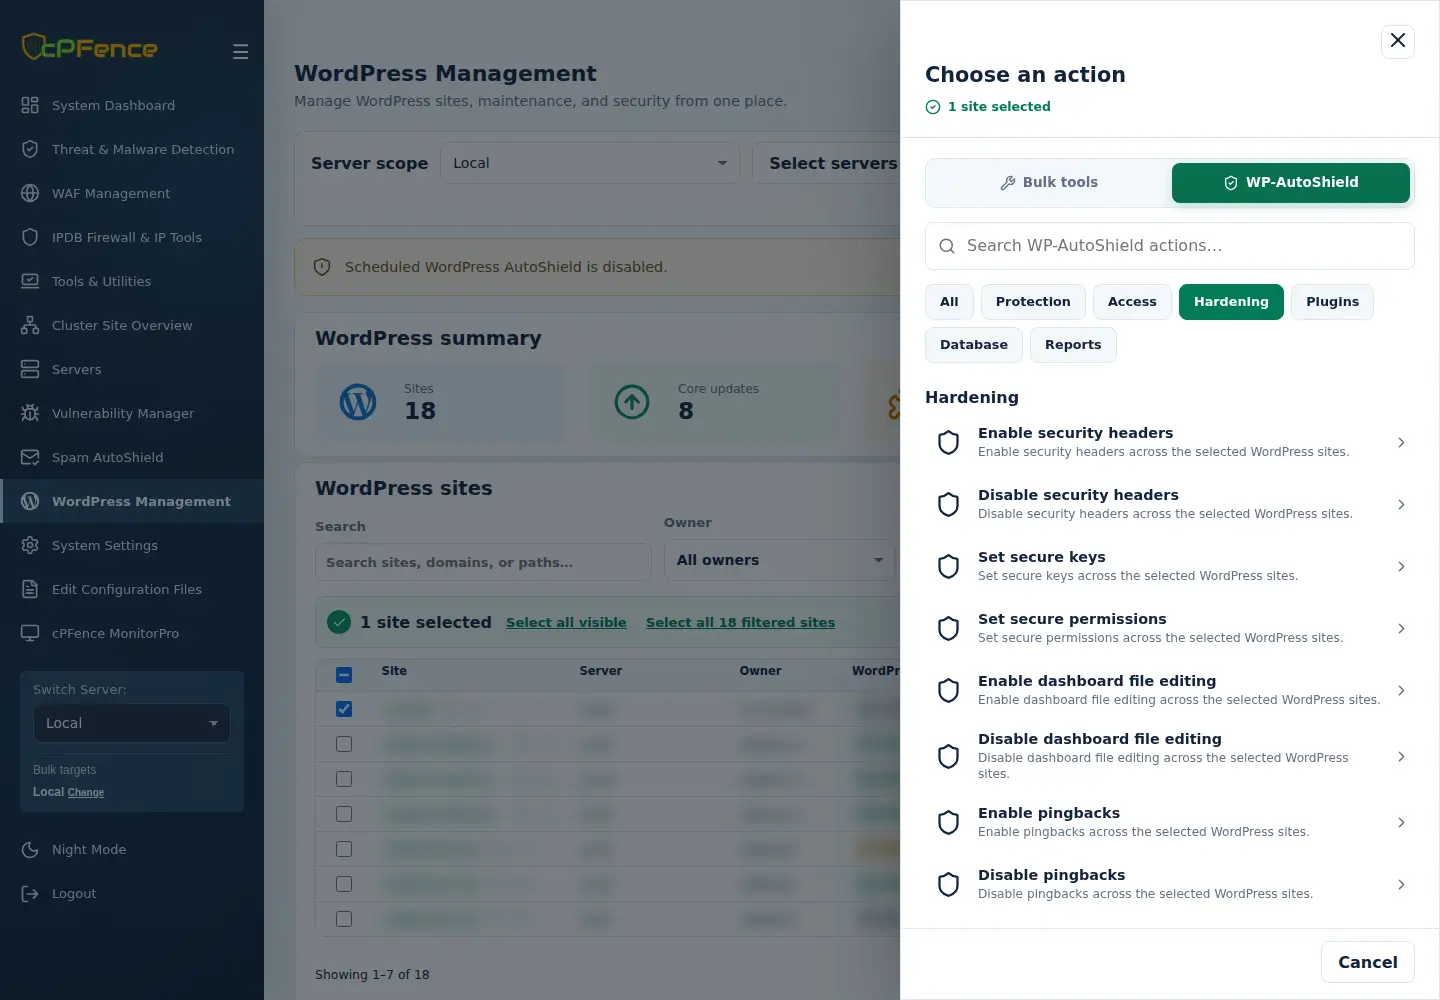Click Edit Configuration Files document icon
1440x1000 pixels.
coord(30,589)
